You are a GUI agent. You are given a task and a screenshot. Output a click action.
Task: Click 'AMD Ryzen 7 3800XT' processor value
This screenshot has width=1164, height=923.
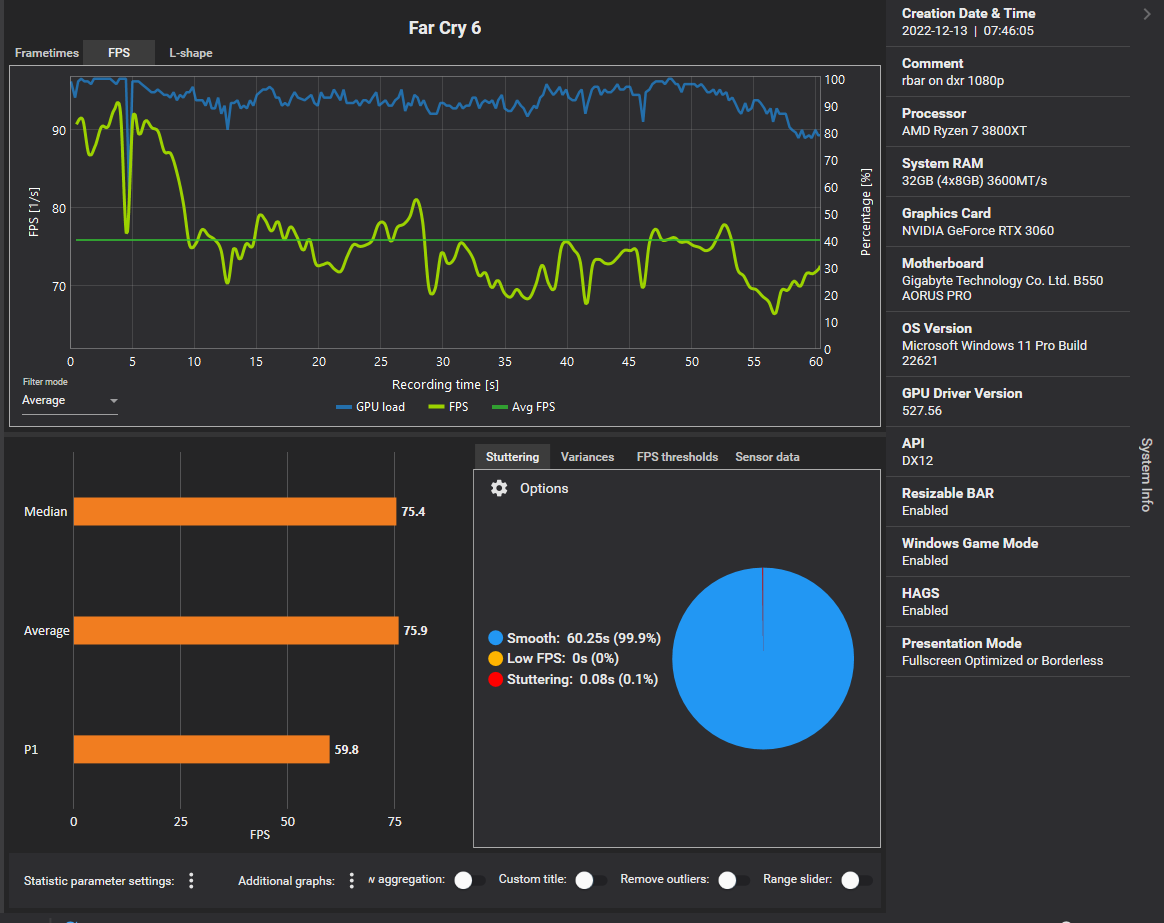pyautogui.click(x=964, y=131)
